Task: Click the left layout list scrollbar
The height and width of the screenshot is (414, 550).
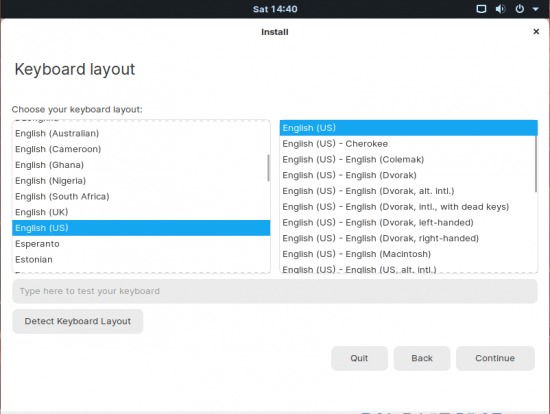Action: [268, 168]
